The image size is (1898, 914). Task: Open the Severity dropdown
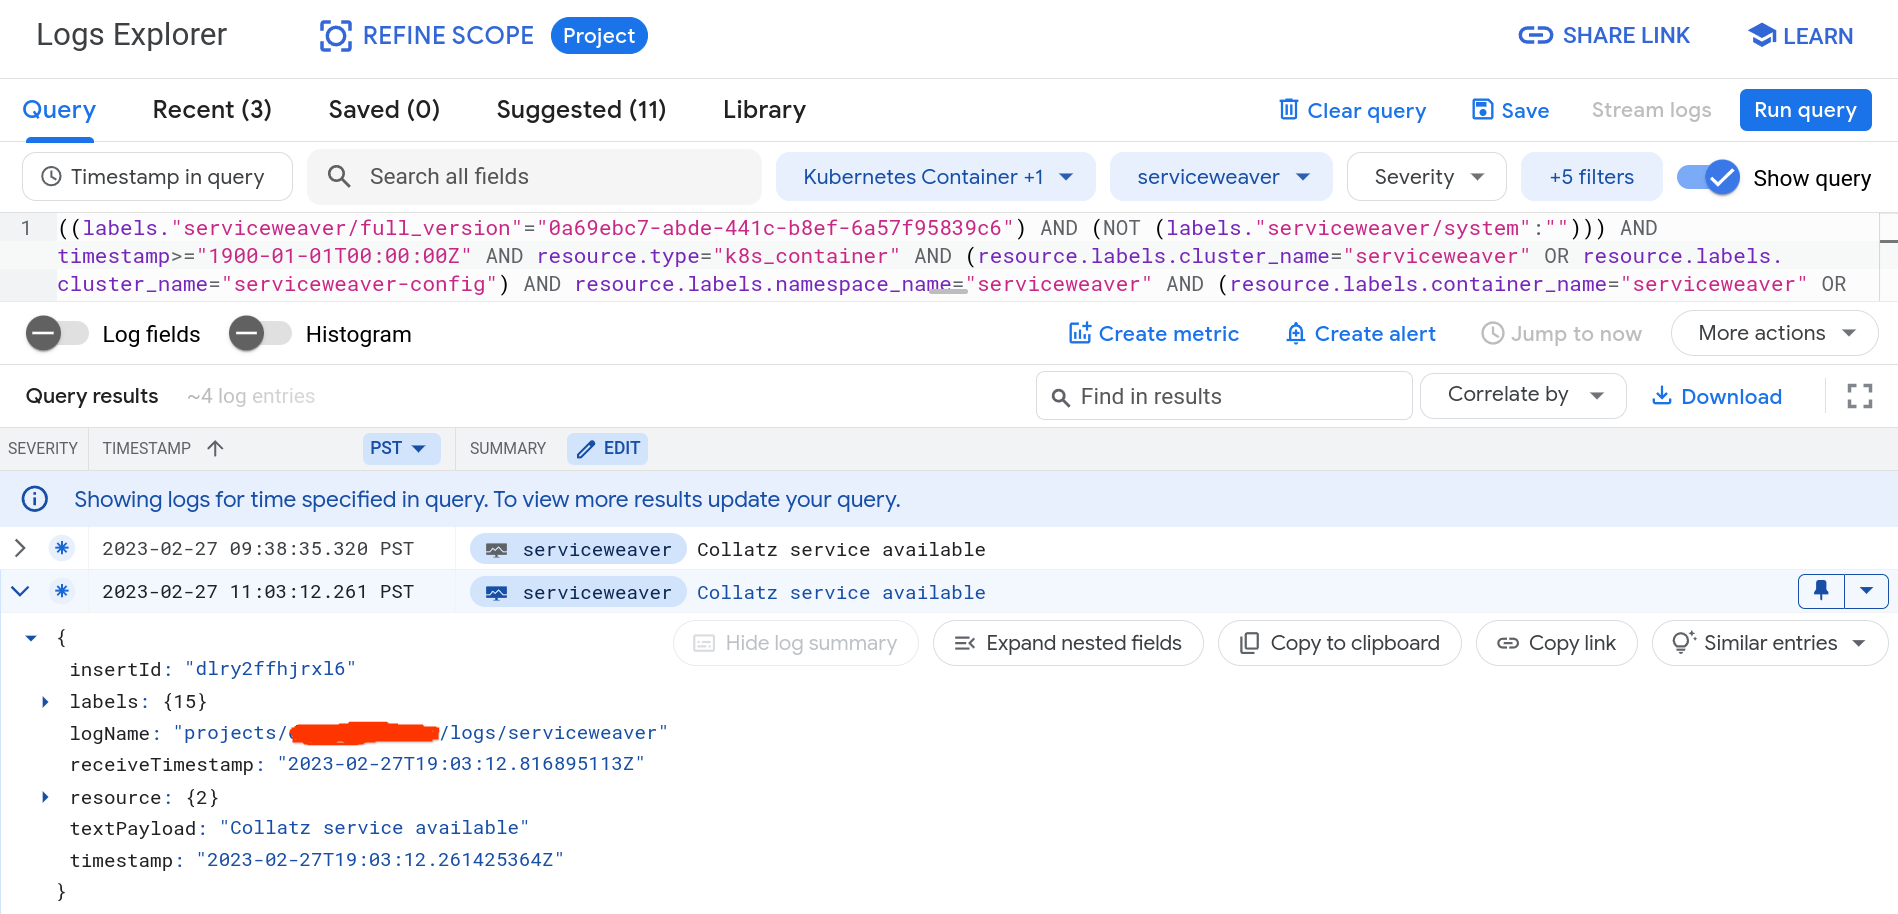point(1427,177)
